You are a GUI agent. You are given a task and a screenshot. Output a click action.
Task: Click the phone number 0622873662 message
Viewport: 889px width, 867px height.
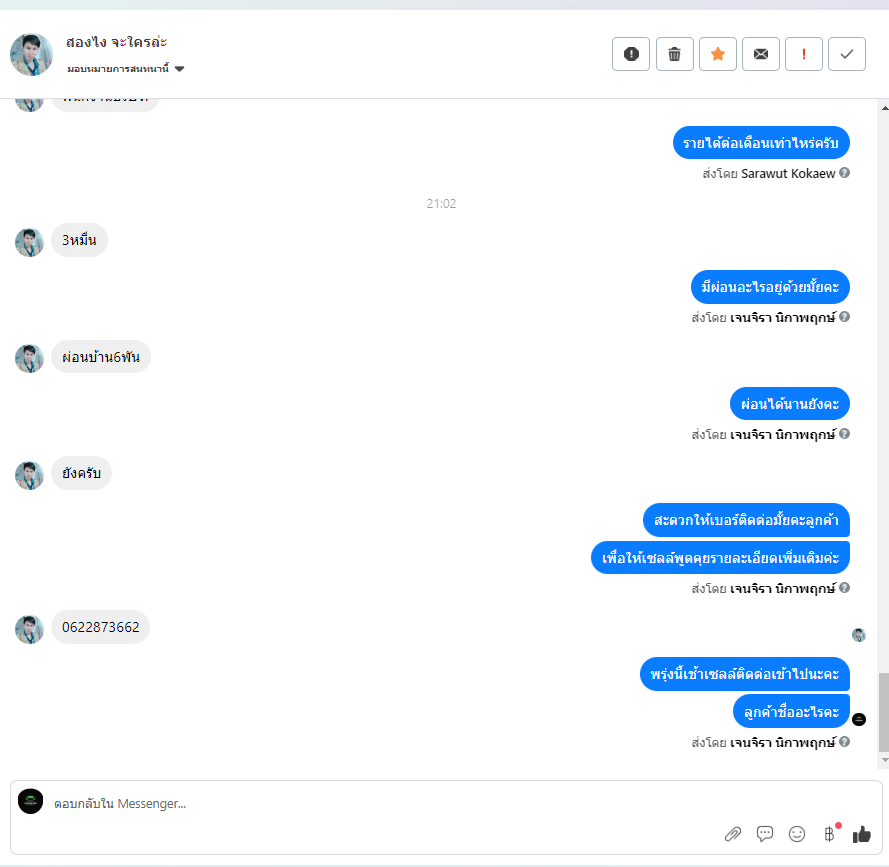(100, 627)
